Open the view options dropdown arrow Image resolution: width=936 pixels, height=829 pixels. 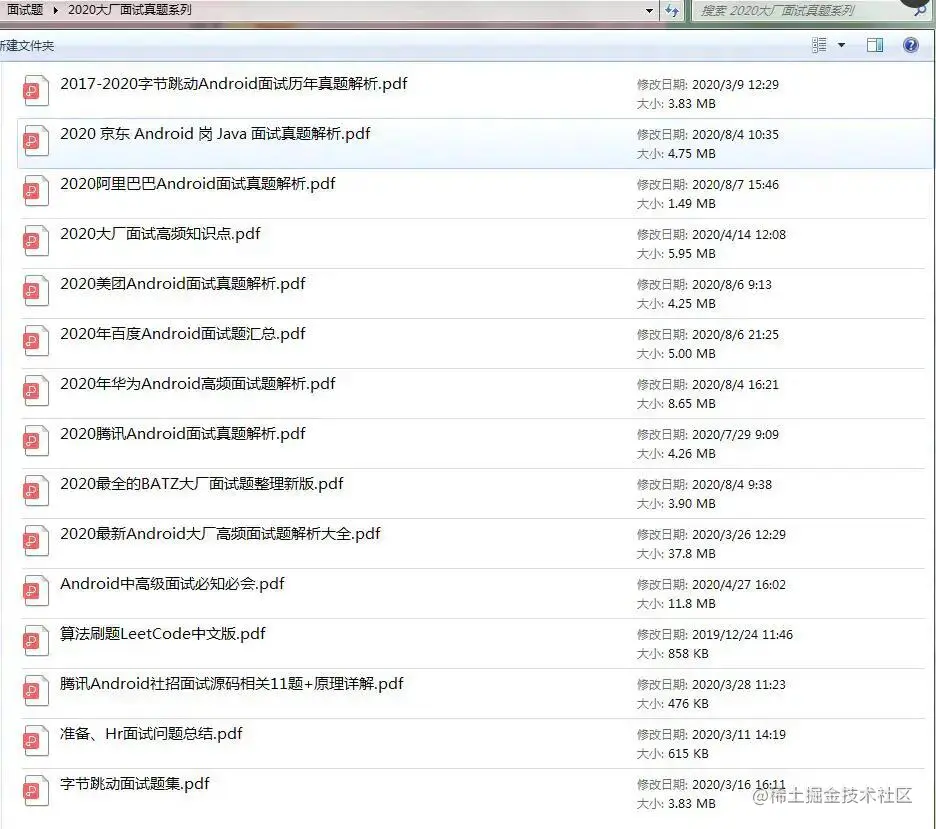click(x=842, y=45)
